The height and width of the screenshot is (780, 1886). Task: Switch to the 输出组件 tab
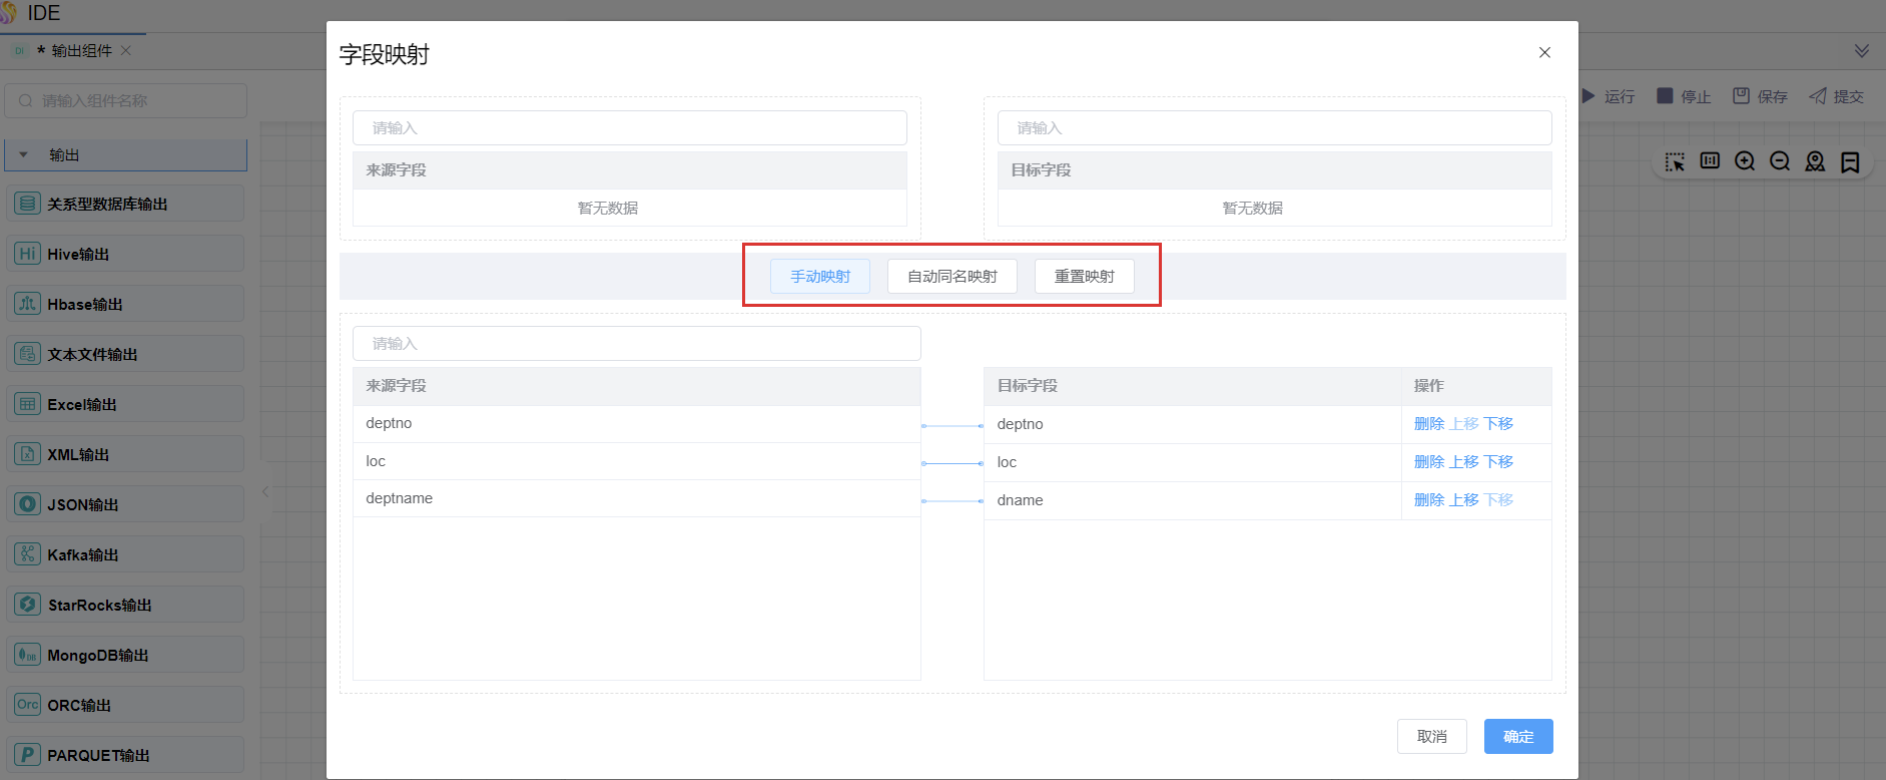(x=81, y=51)
